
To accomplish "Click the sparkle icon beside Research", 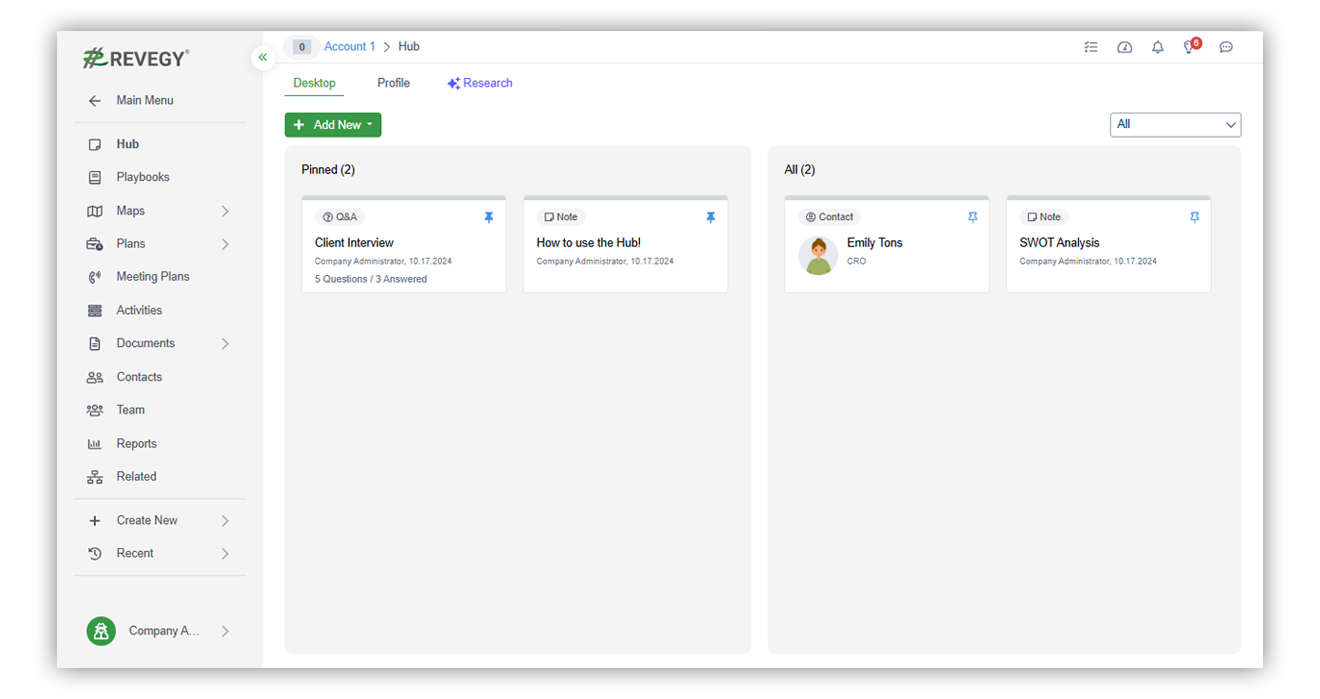I will click(453, 84).
